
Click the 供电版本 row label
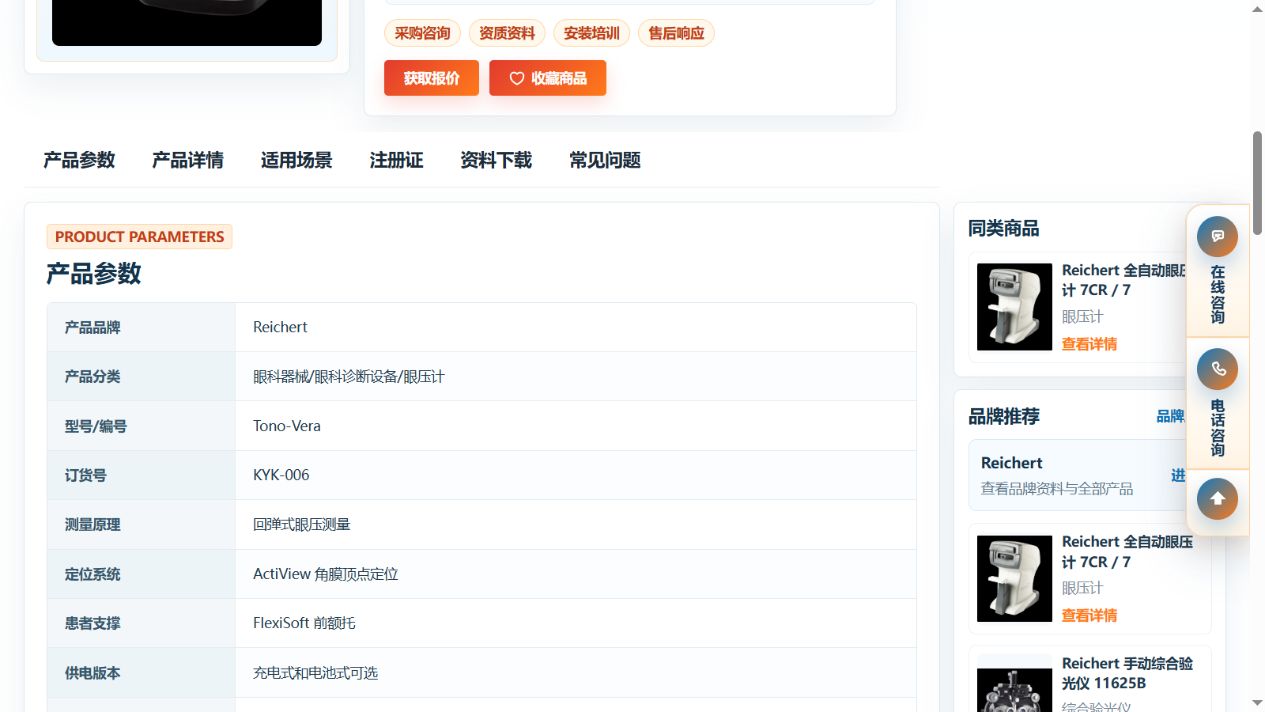[93, 673]
